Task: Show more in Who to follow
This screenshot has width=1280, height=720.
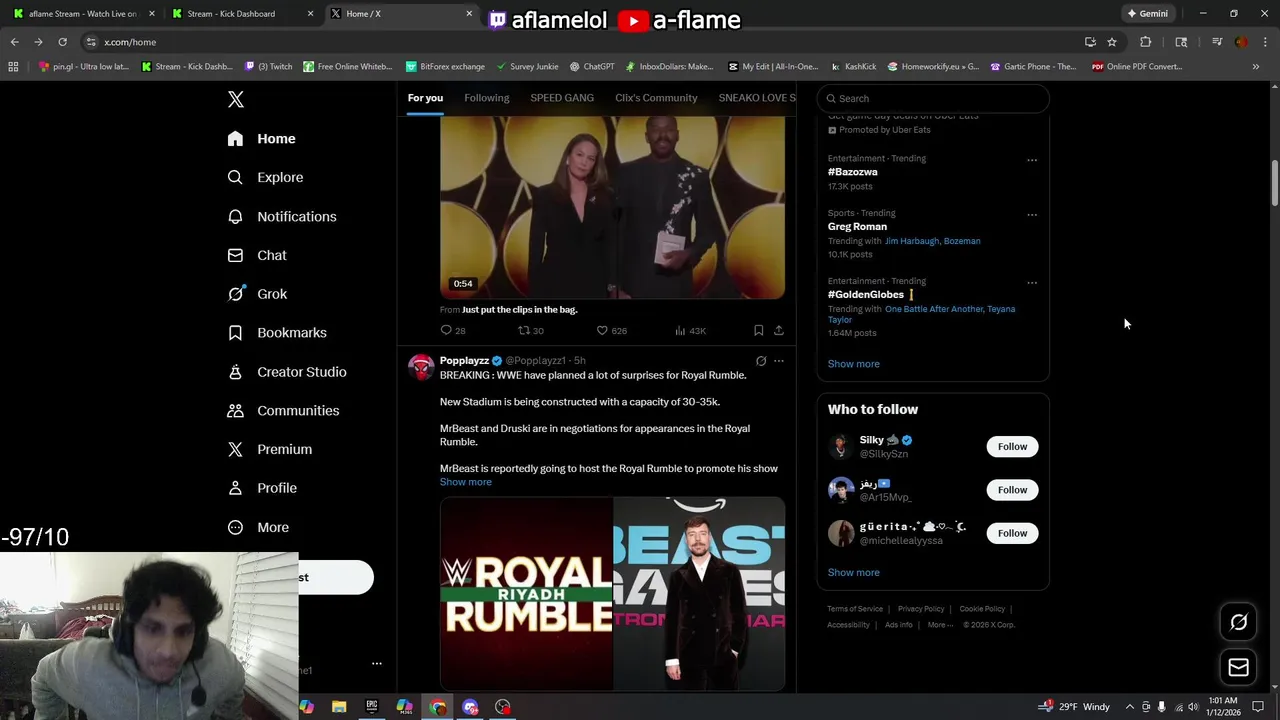Action: tap(854, 573)
